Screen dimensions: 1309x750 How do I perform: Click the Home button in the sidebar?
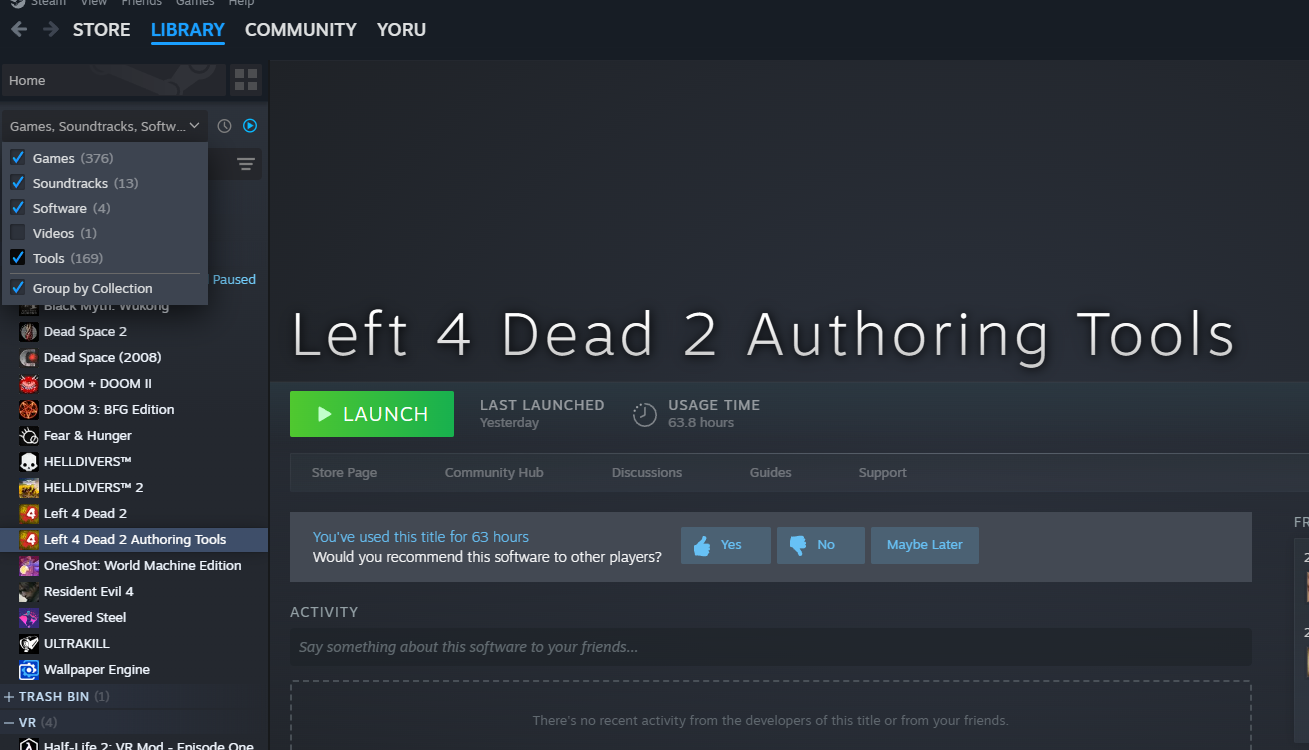click(x=113, y=80)
